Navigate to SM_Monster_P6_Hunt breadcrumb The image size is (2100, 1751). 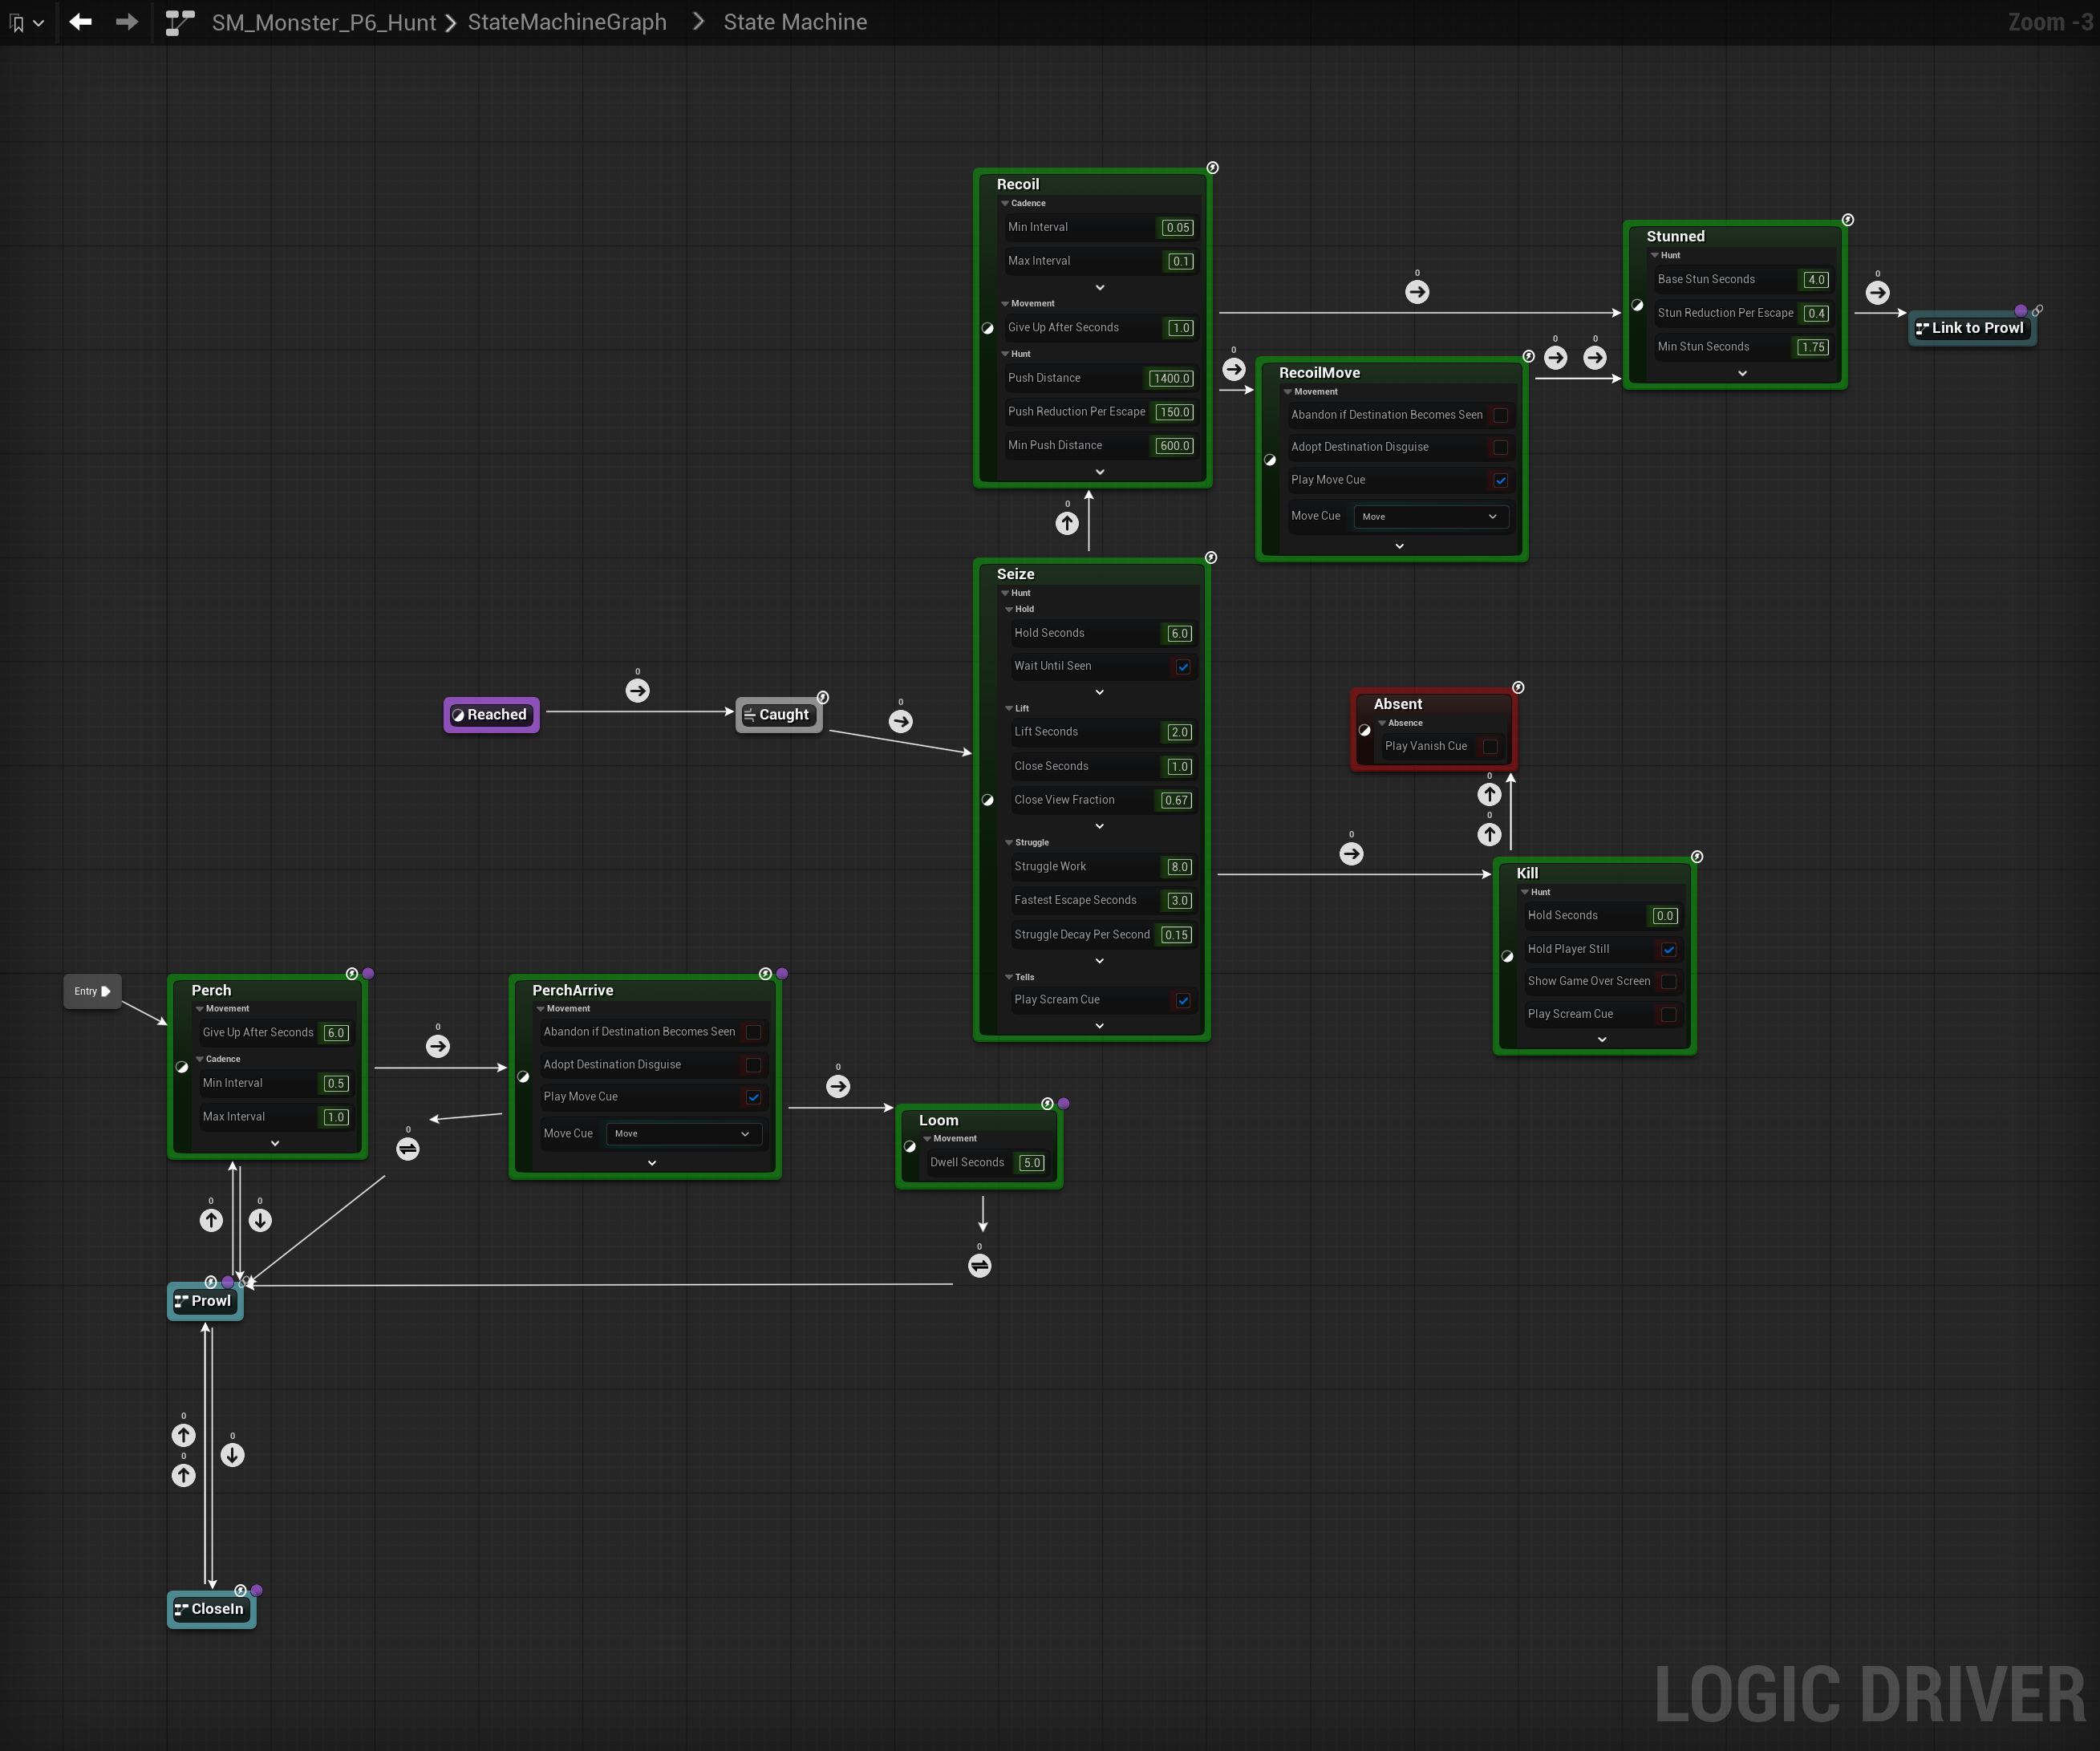point(324,22)
